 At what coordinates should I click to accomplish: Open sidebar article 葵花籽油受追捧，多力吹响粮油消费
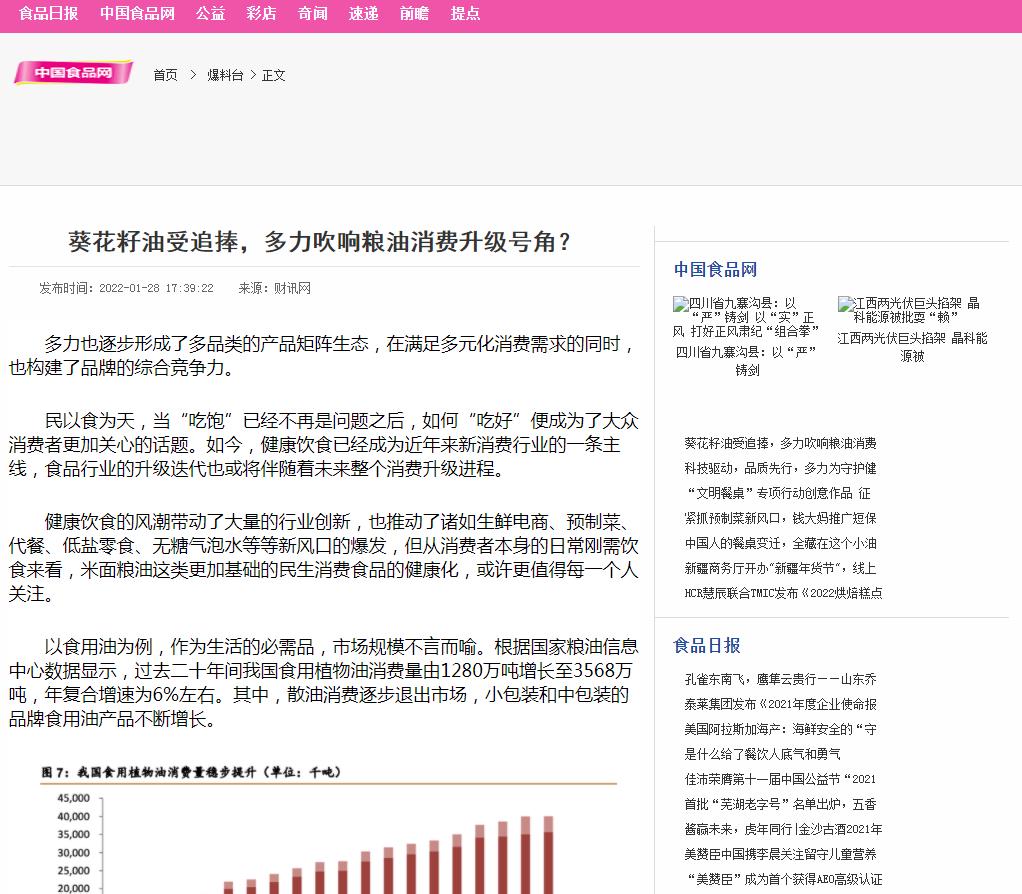click(x=780, y=444)
